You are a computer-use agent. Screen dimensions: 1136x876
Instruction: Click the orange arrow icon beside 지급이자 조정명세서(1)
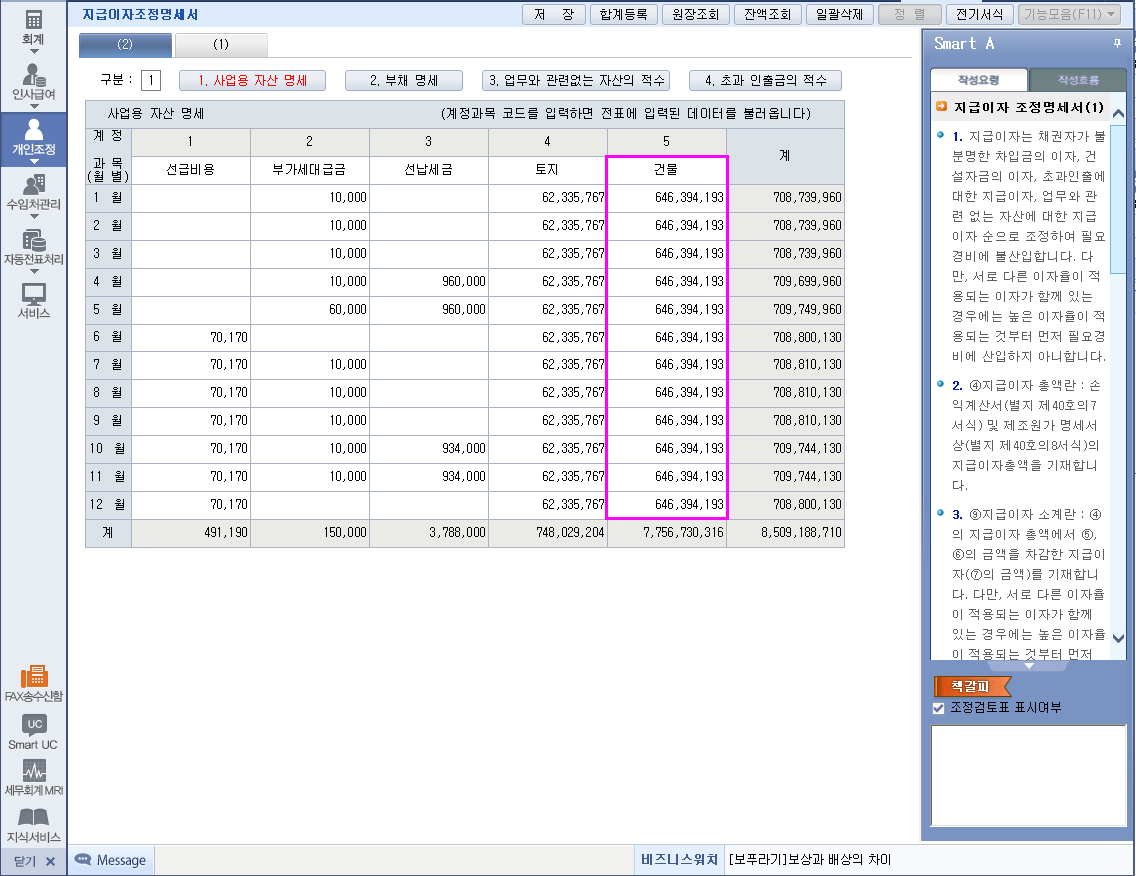(941, 107)
